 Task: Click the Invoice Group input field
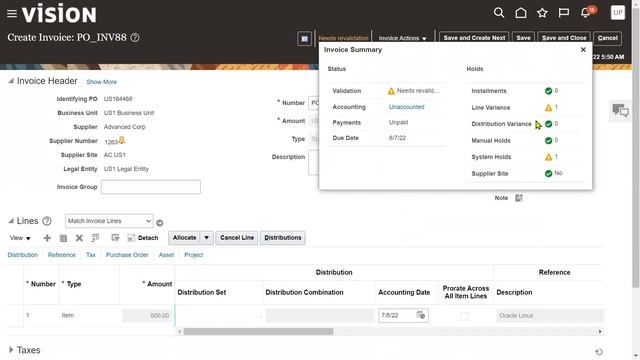tap(151, 187)
